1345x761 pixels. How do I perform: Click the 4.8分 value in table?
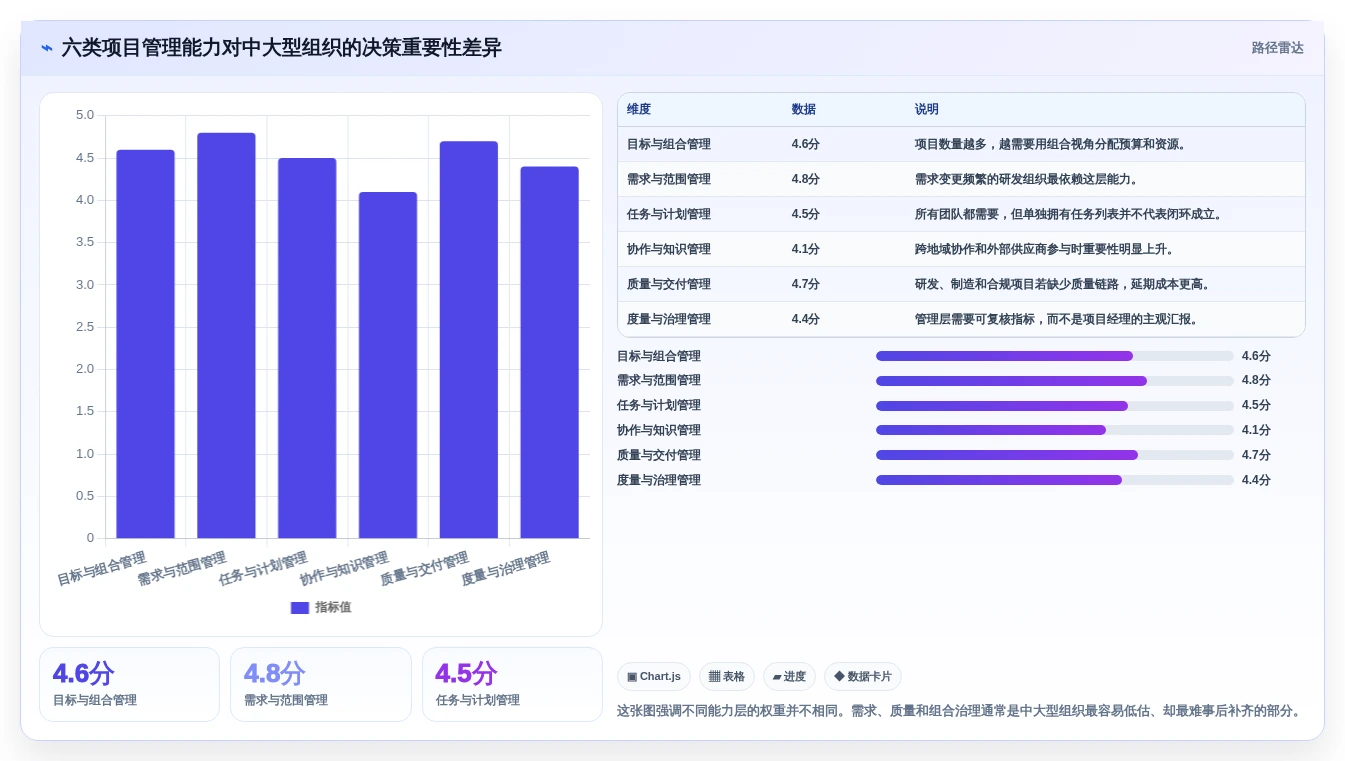click(805, 179)
